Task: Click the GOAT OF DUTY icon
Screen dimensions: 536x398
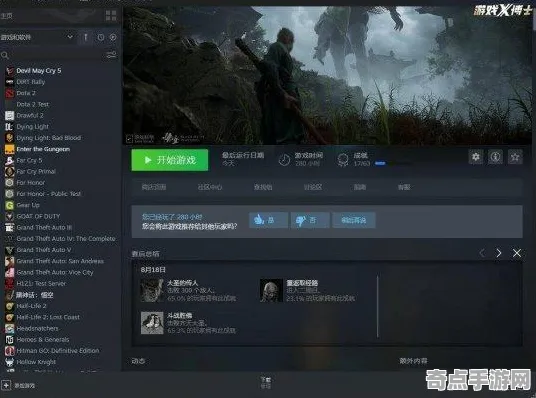Action: pos(10,216)
